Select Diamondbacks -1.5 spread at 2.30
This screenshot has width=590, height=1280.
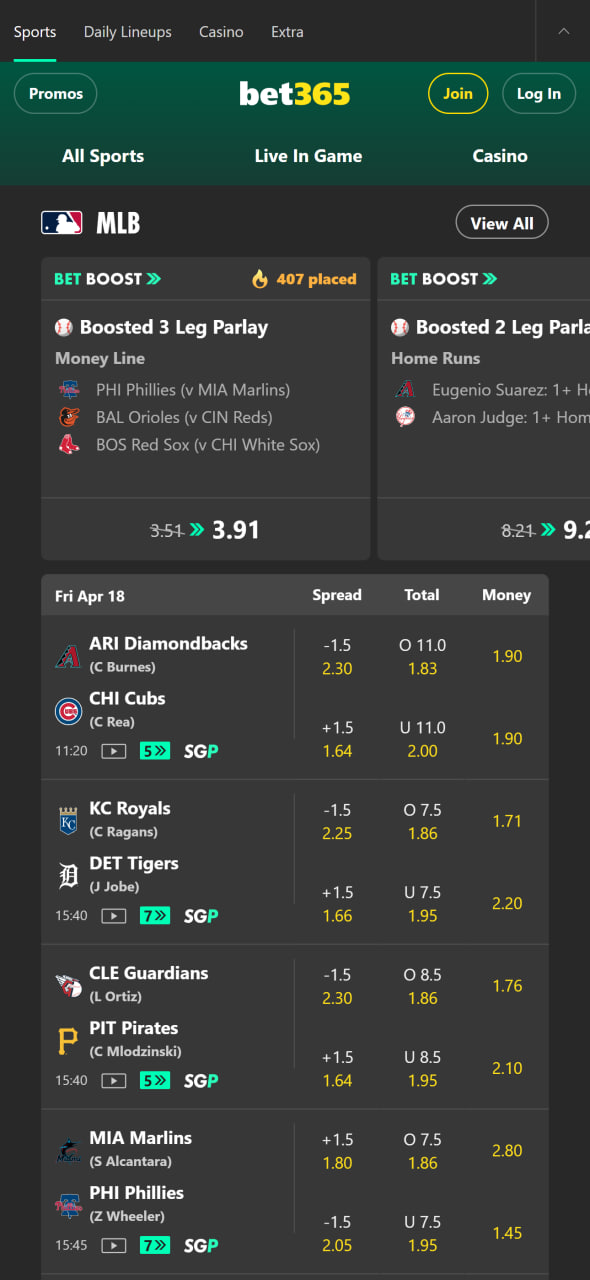(x=337, y=657)
